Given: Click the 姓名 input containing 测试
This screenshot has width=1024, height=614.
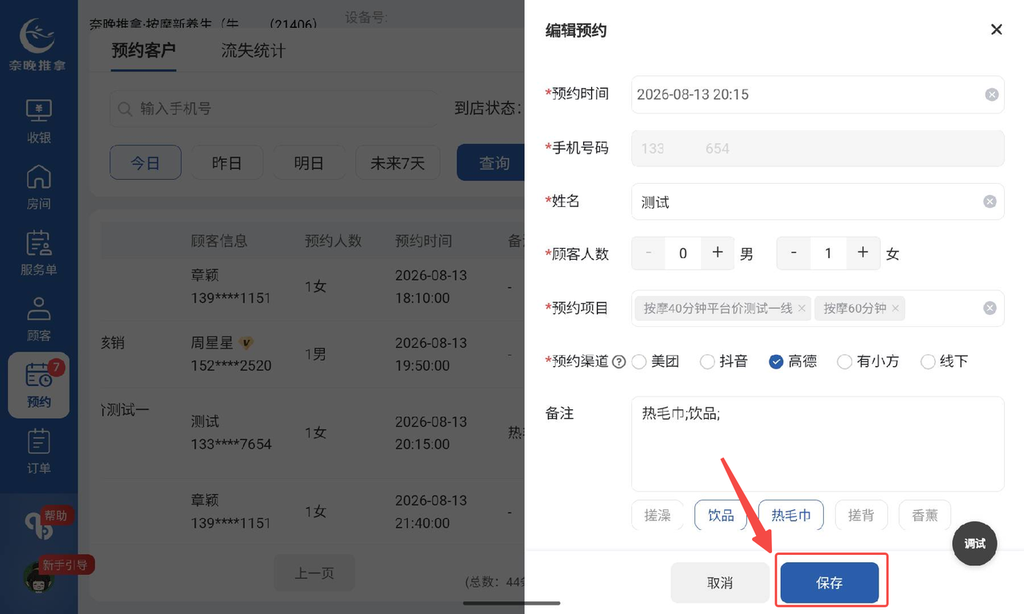Looking at the screenshot, I should pyautogui.click(x=817, y=202).
